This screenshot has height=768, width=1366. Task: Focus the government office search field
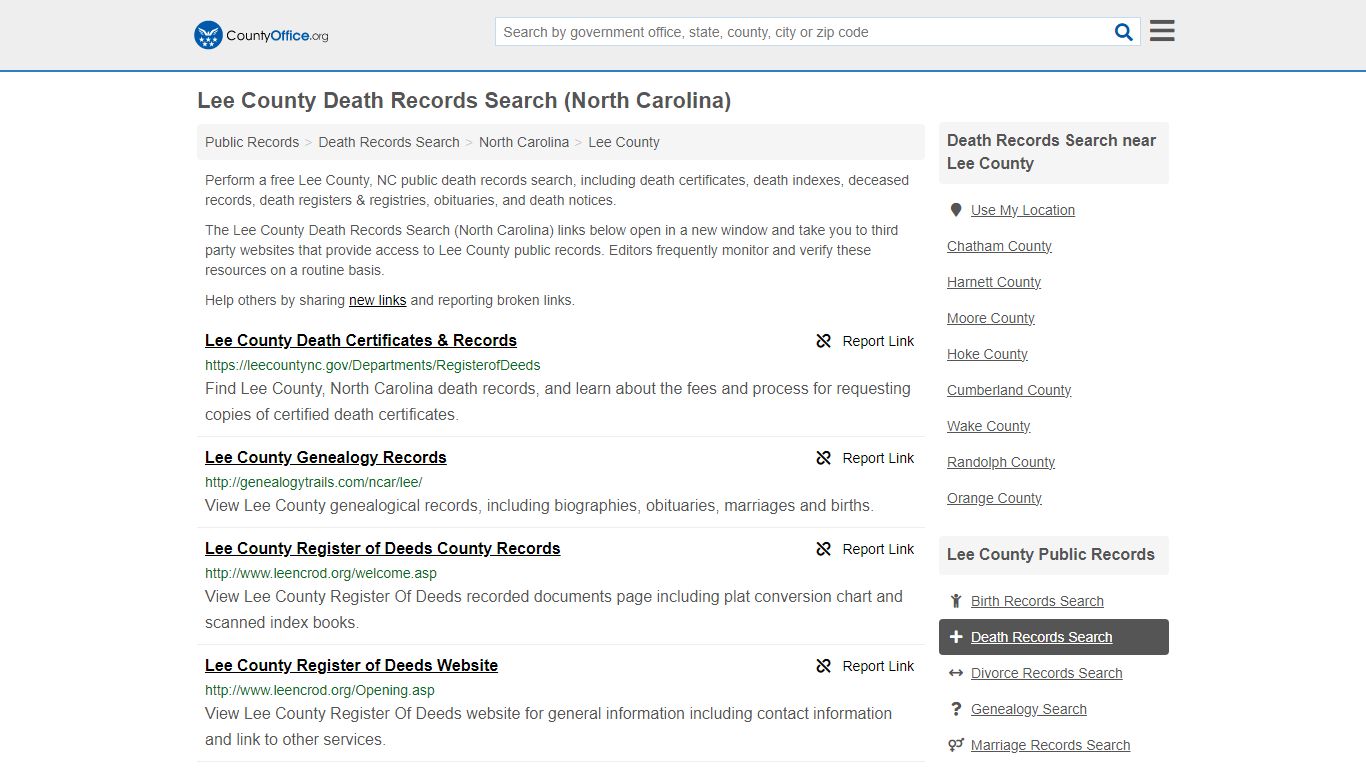click(x=803, y=32)
